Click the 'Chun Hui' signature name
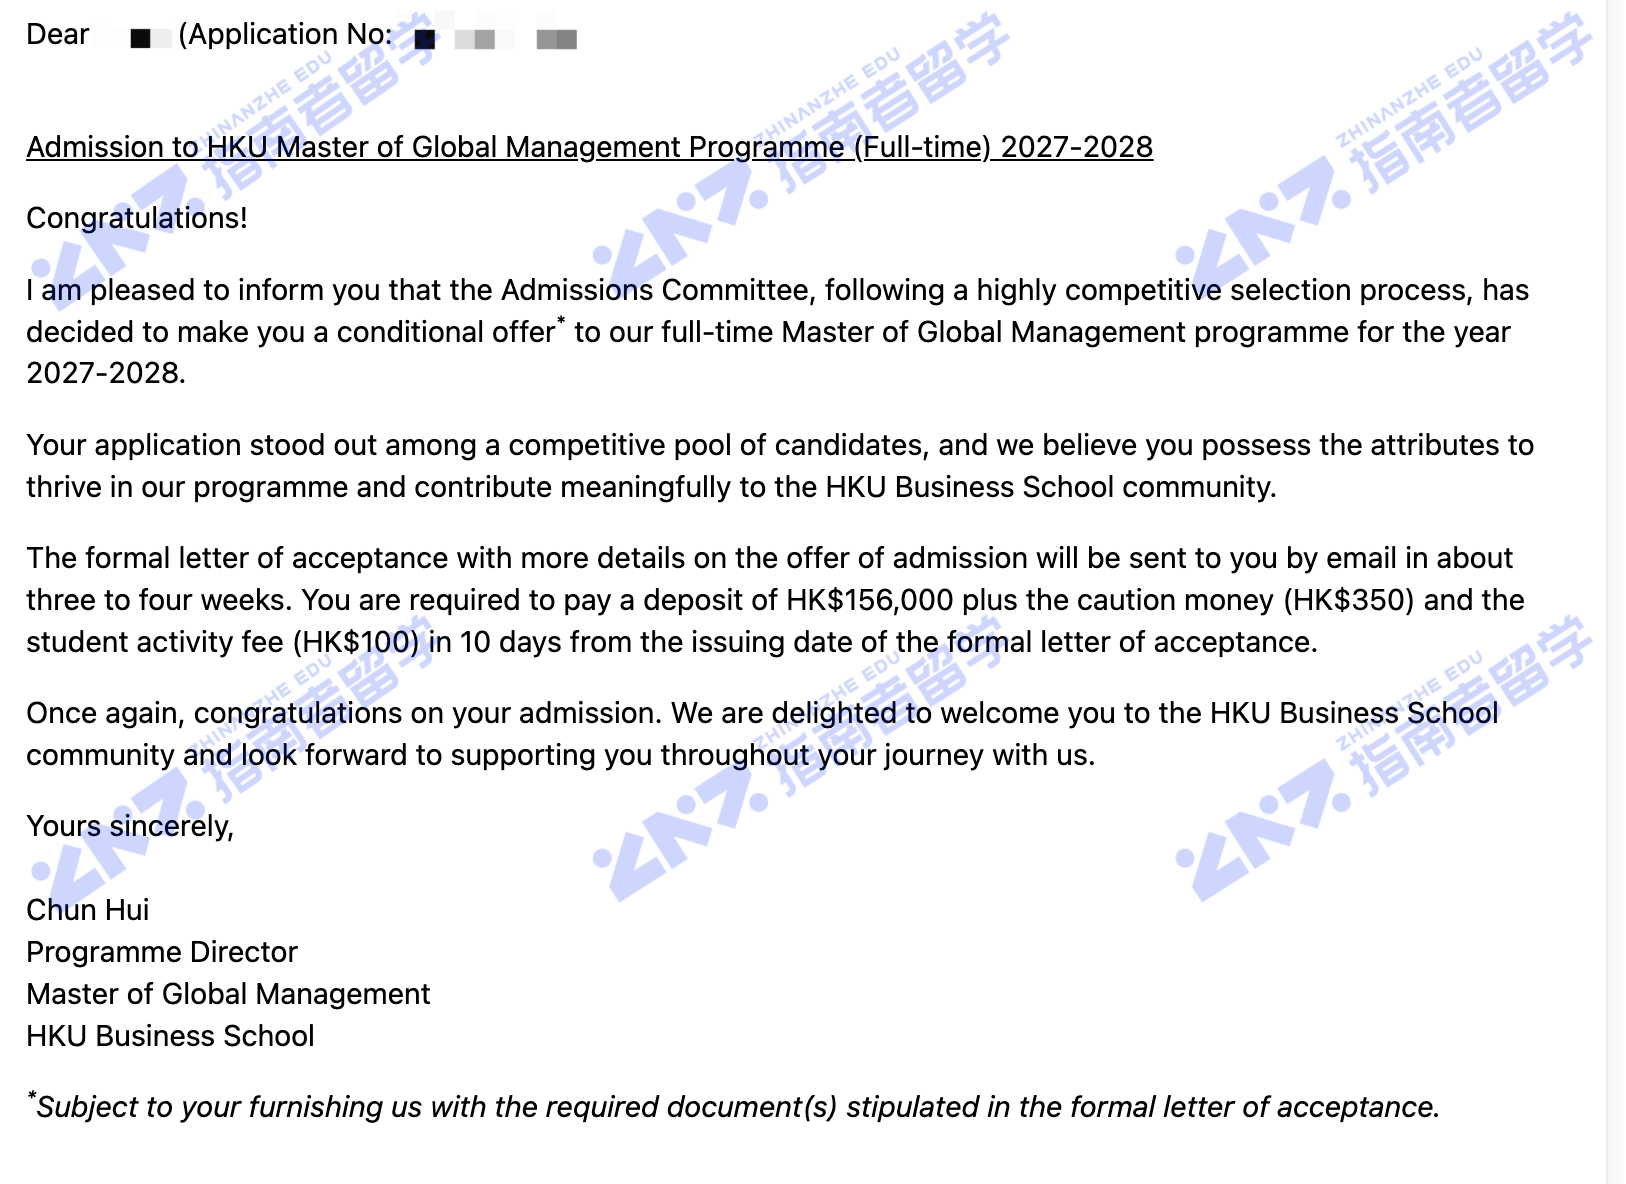This screenshot has width=1626, height=1184. point(88,910)
